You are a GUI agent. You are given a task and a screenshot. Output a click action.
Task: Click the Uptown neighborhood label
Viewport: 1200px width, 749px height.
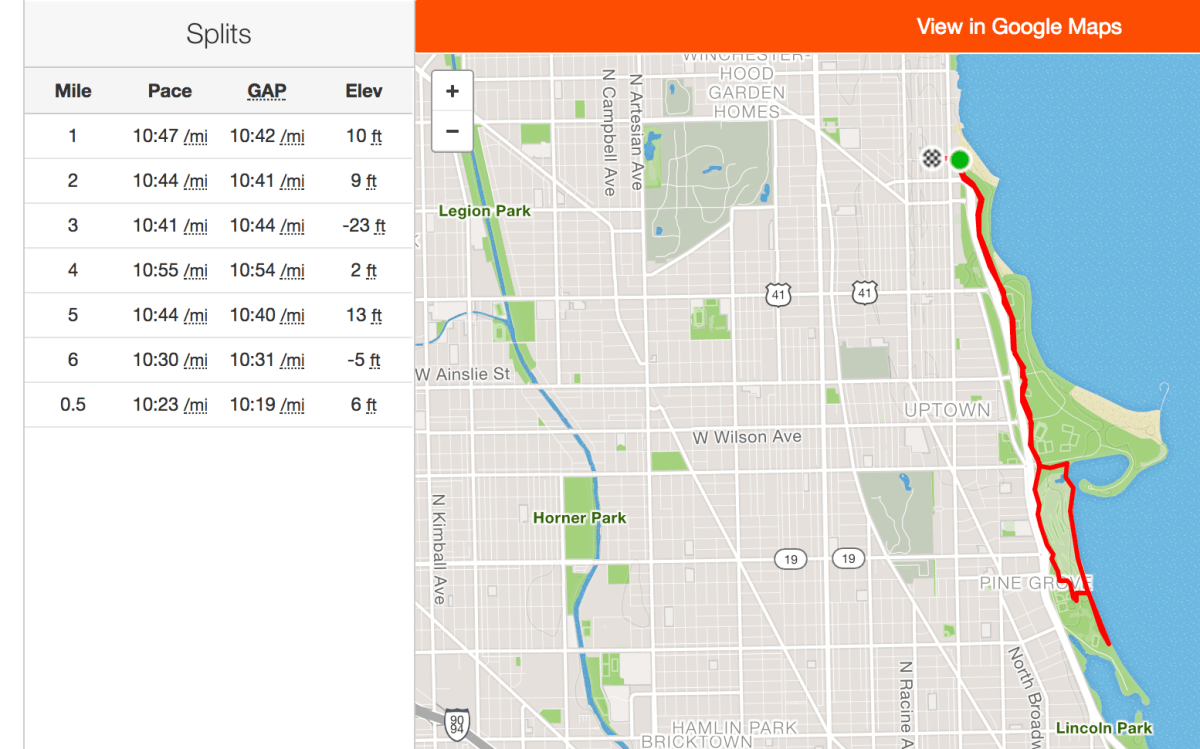point(946,410)
